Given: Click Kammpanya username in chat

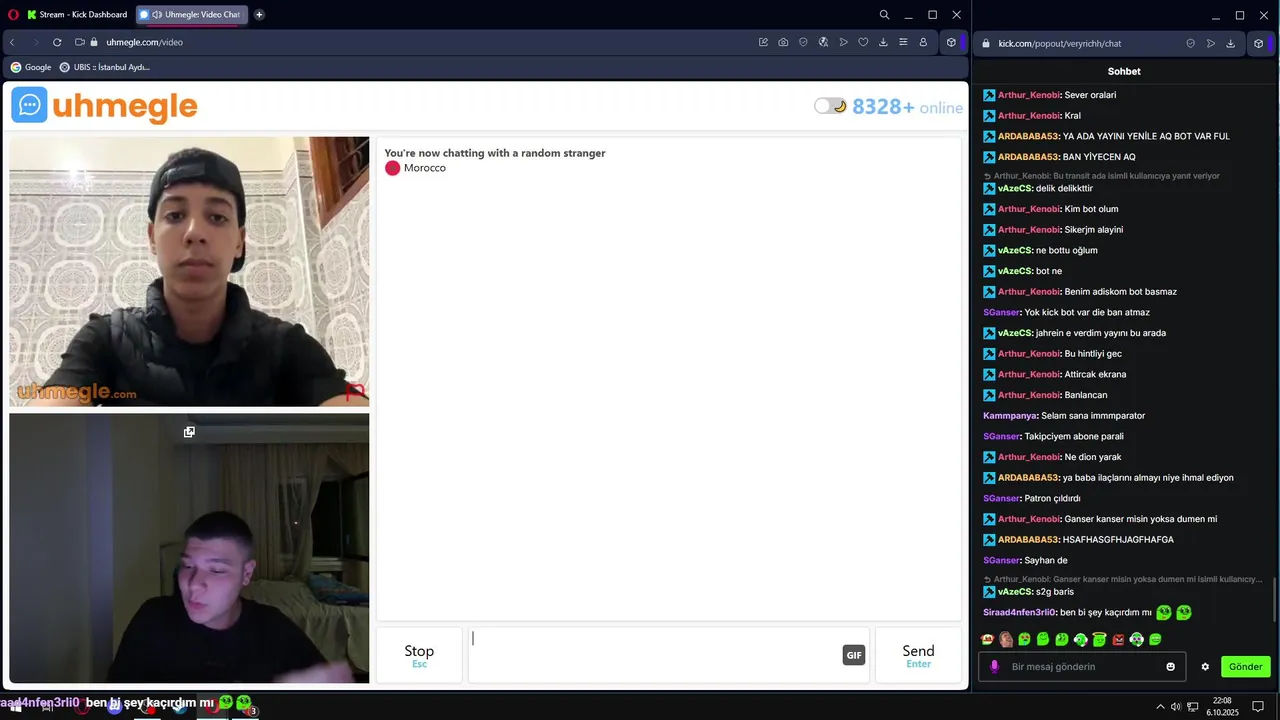Looking at the screenshot, I should (1010, 416).
